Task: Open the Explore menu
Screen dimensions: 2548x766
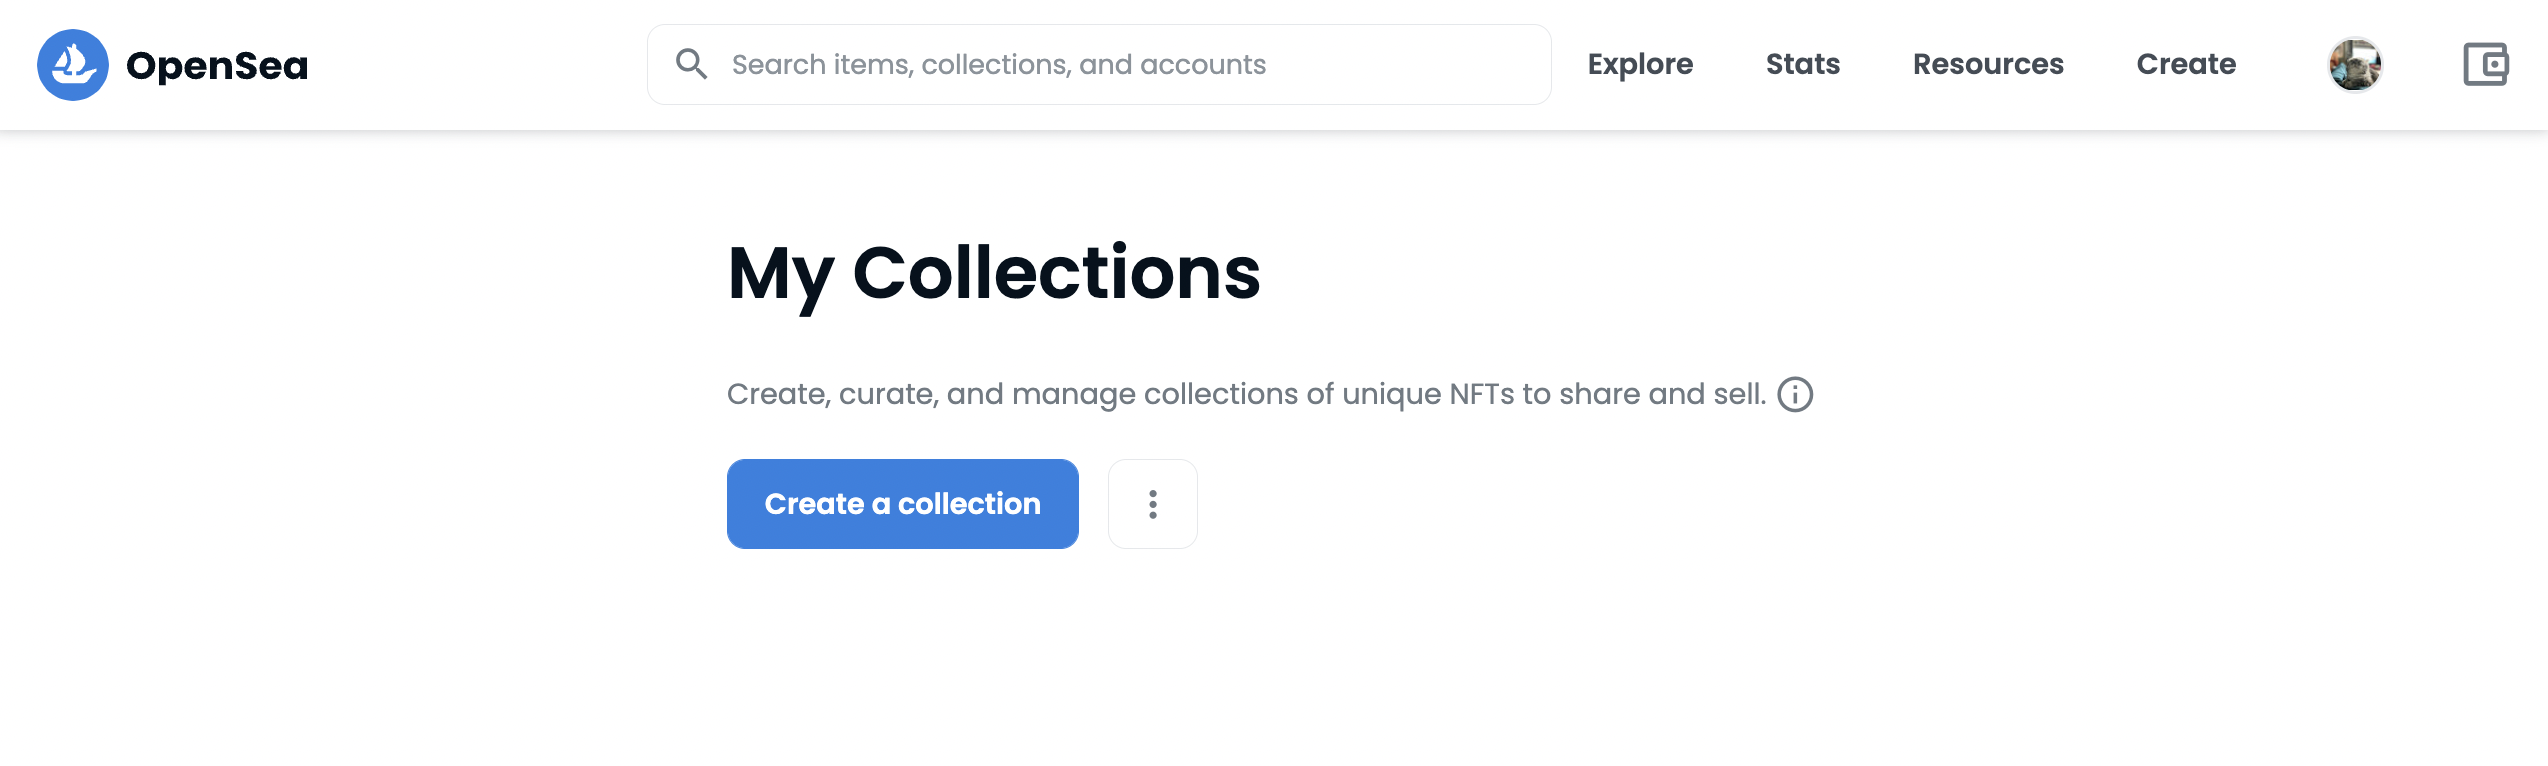Action: pyautogui.click(x=1640, y=64)
